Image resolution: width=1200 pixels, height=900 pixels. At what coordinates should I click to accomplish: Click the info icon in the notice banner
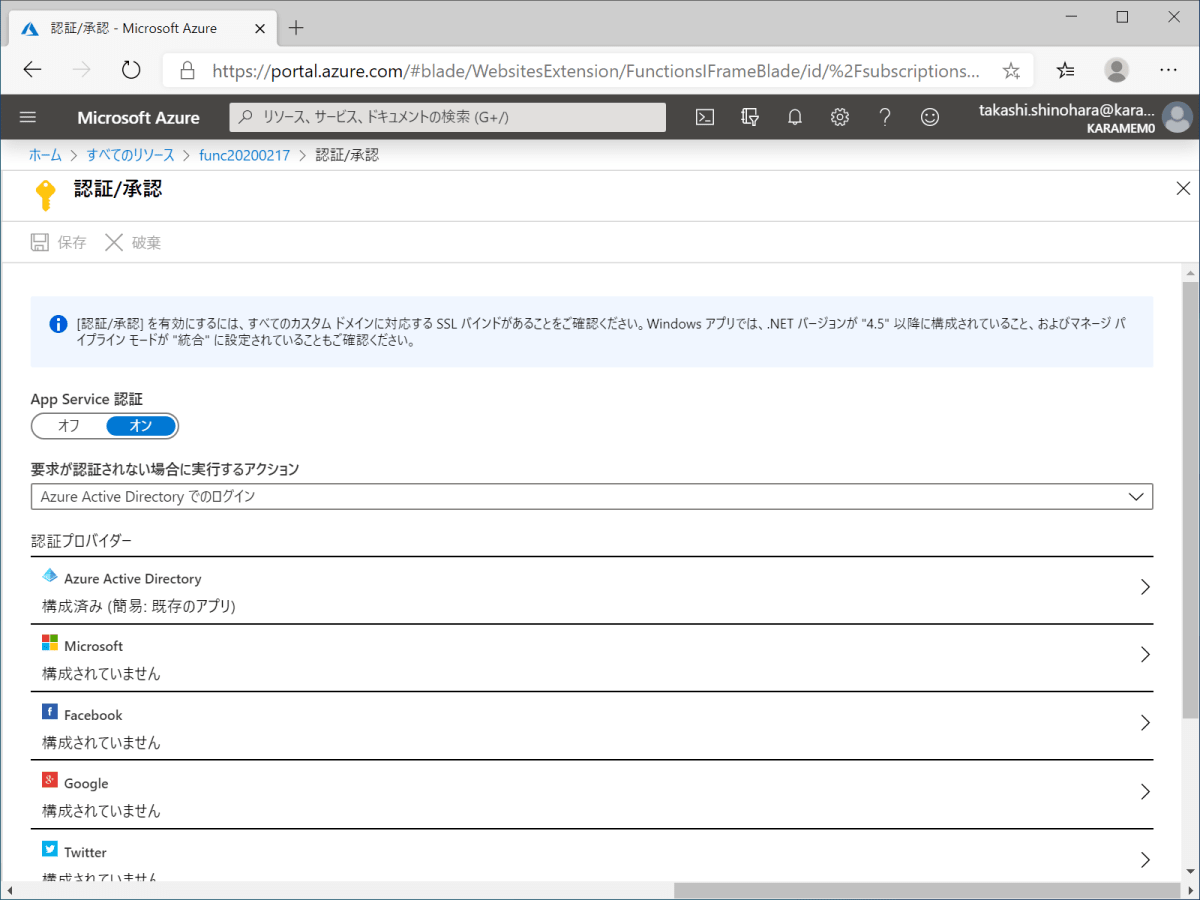[x=58, y=324]
